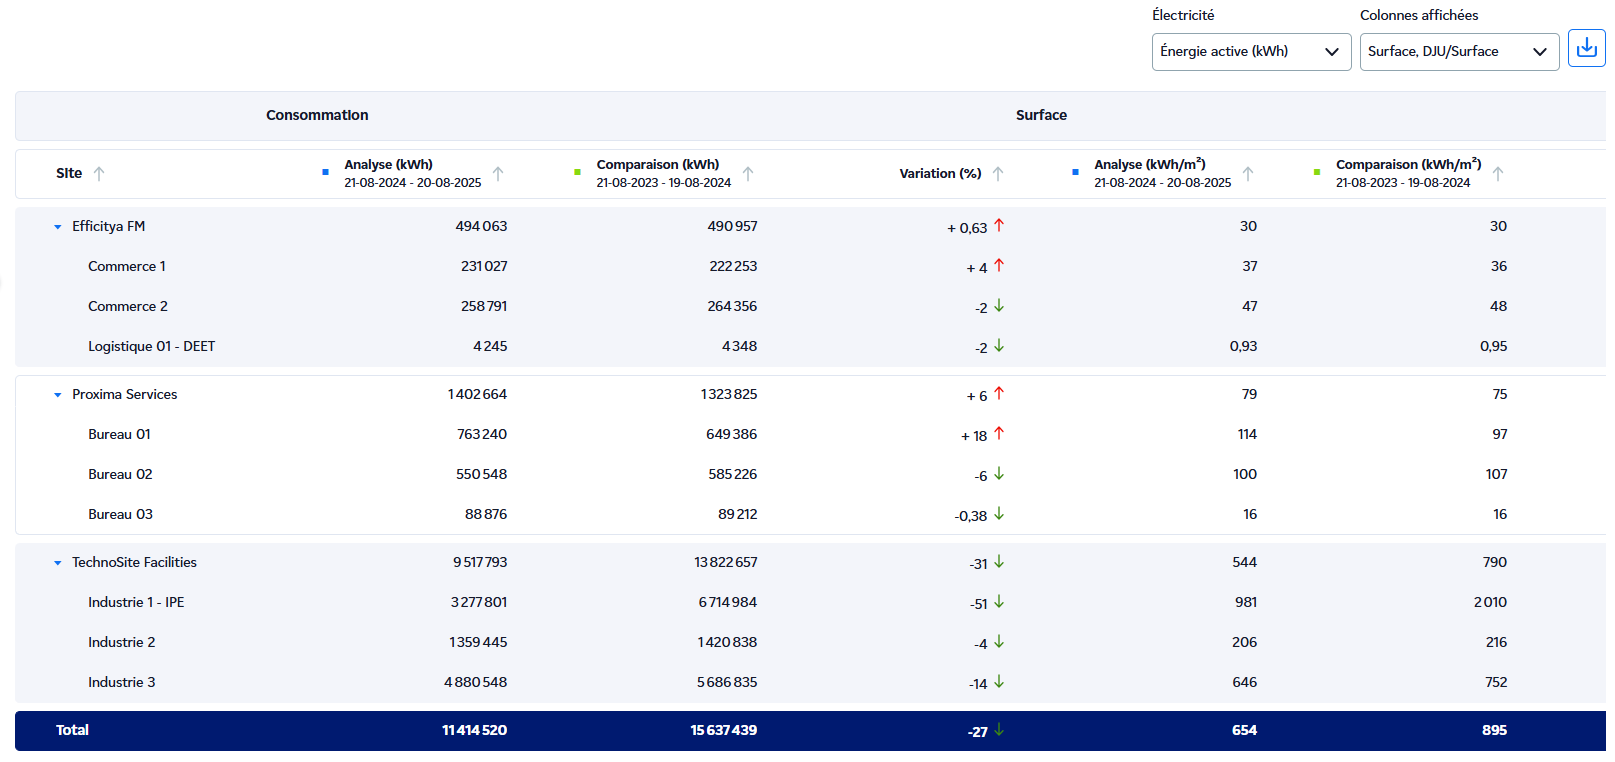Sort by Site column arrow
Screen dimensions: 1615x762
pyautogui.click(x=99, y=174)
